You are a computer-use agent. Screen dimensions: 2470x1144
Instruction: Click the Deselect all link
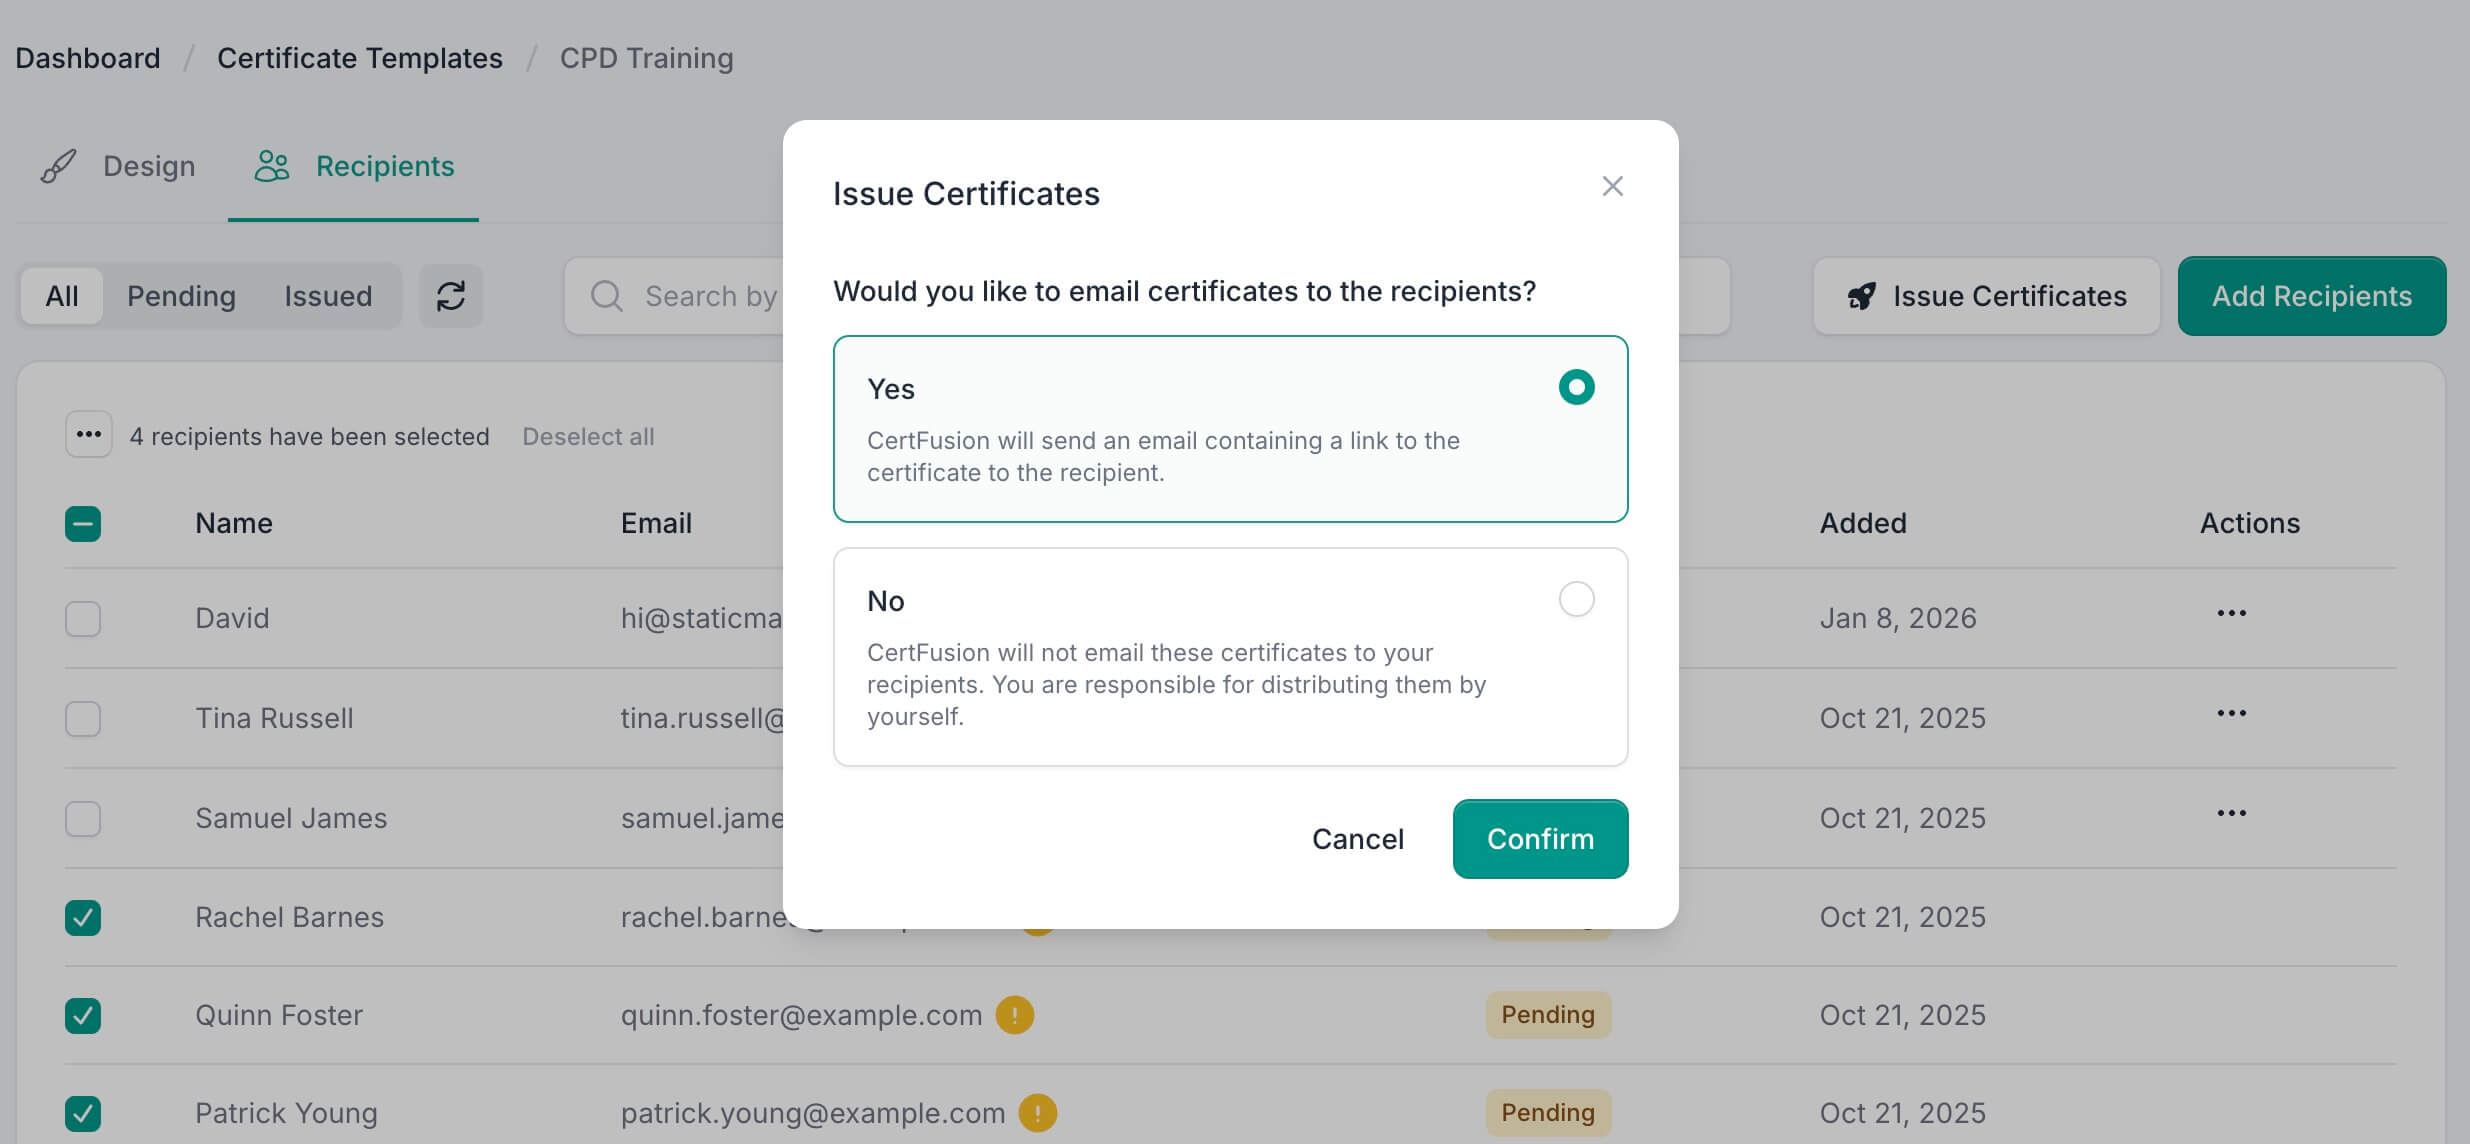pyautogui.click(x=588, y=437)
